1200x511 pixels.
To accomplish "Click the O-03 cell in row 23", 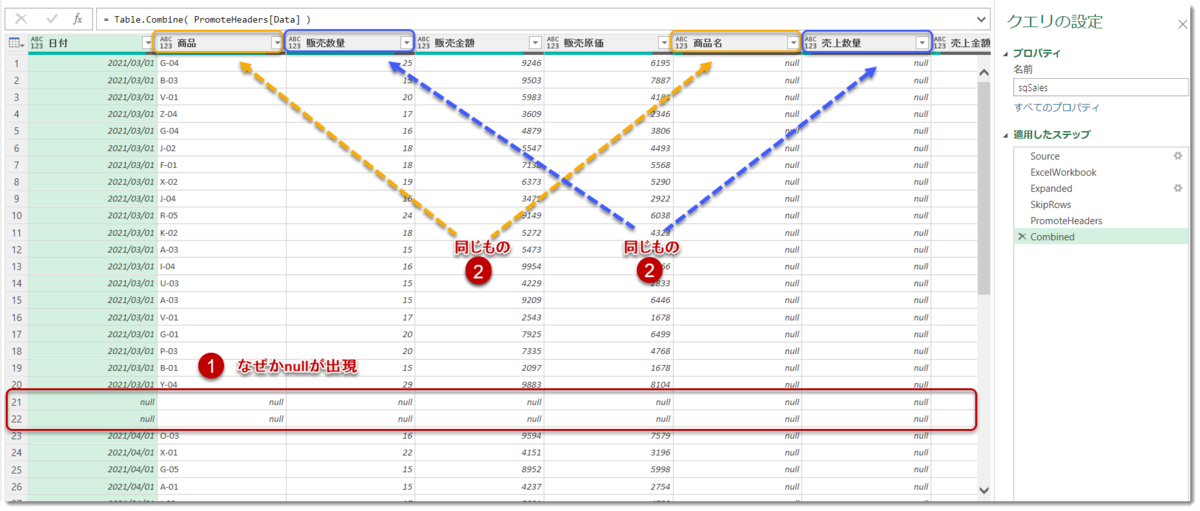I will [x=221, y=436].
